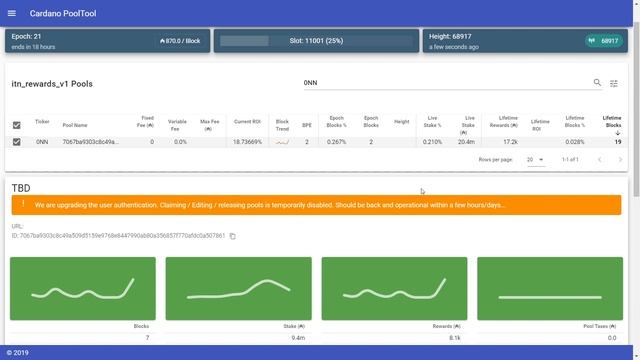640x360 pixels.
Task: Open the Blocks chart card
Action: tap(83, 289)
